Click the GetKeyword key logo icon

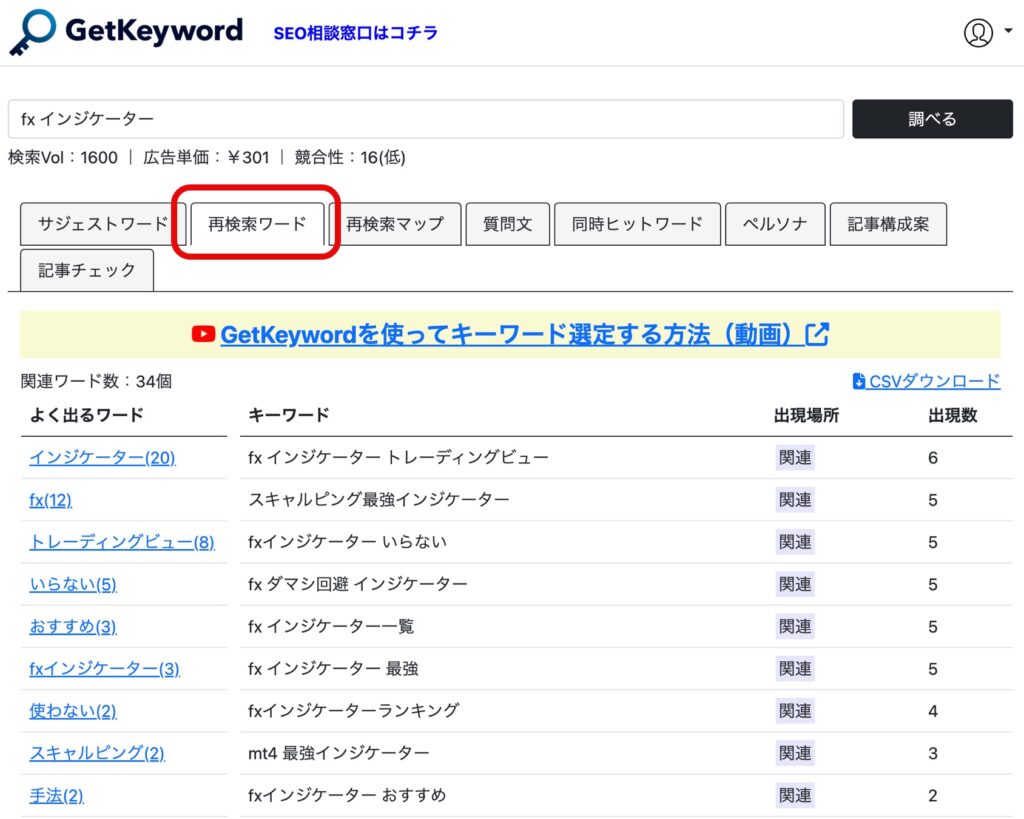(x=33, y=32)
